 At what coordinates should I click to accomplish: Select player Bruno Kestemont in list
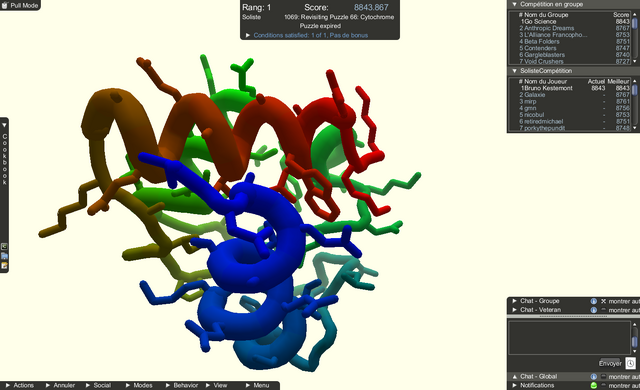(x=548, y=88)
